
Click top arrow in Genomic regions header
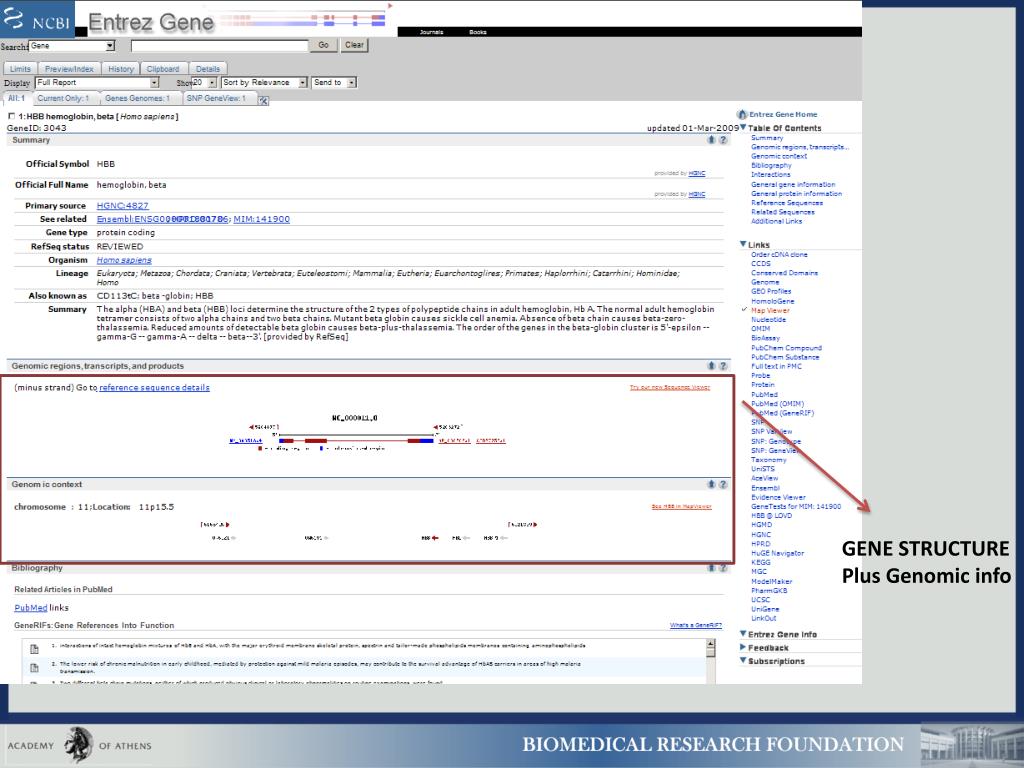pos(712,366)
